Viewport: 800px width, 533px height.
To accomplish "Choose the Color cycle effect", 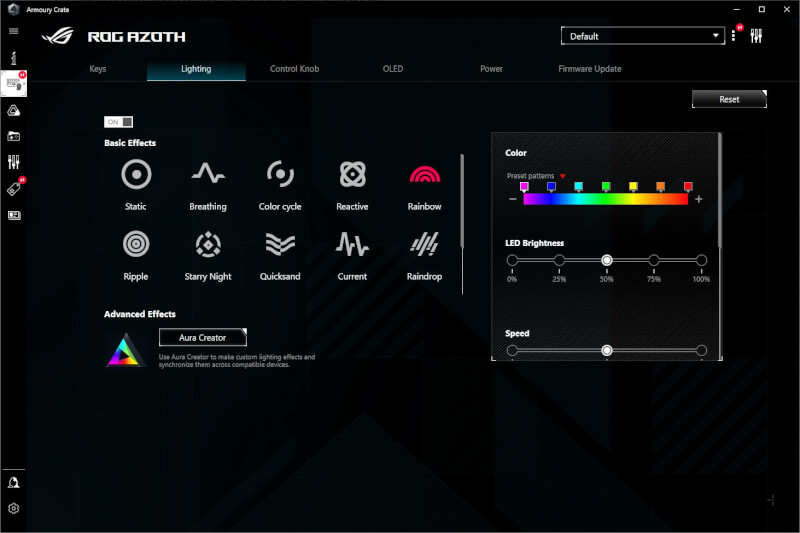I will point(280,174).
